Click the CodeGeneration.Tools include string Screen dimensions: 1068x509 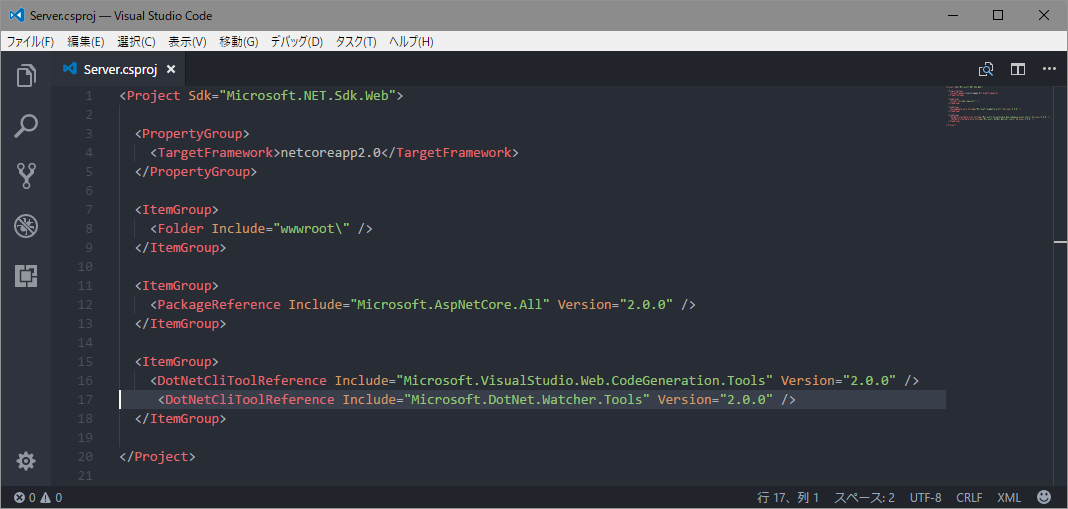point(584,380)
